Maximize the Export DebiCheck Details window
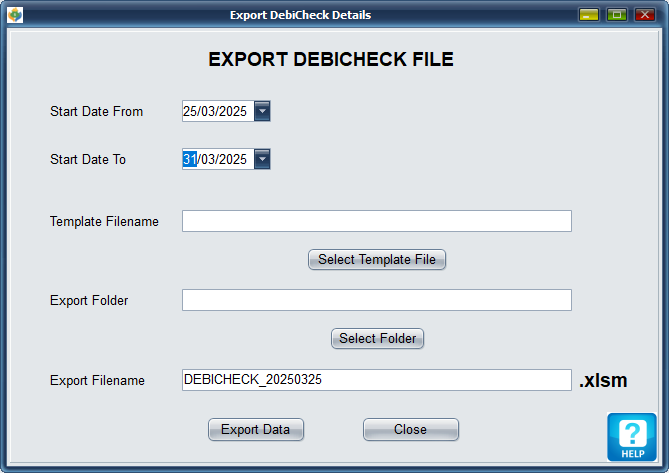This screenshot has width=669, height=473. pos(616,15)
